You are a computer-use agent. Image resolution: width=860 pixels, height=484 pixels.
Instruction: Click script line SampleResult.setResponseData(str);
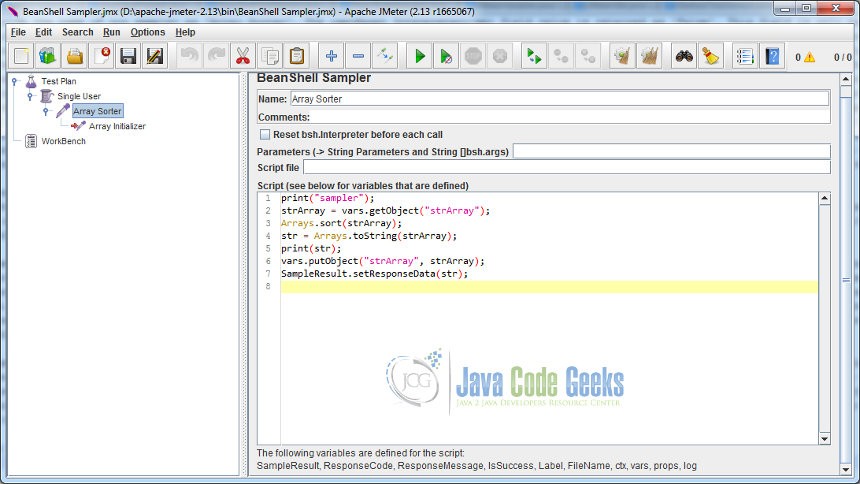(375, 274)
